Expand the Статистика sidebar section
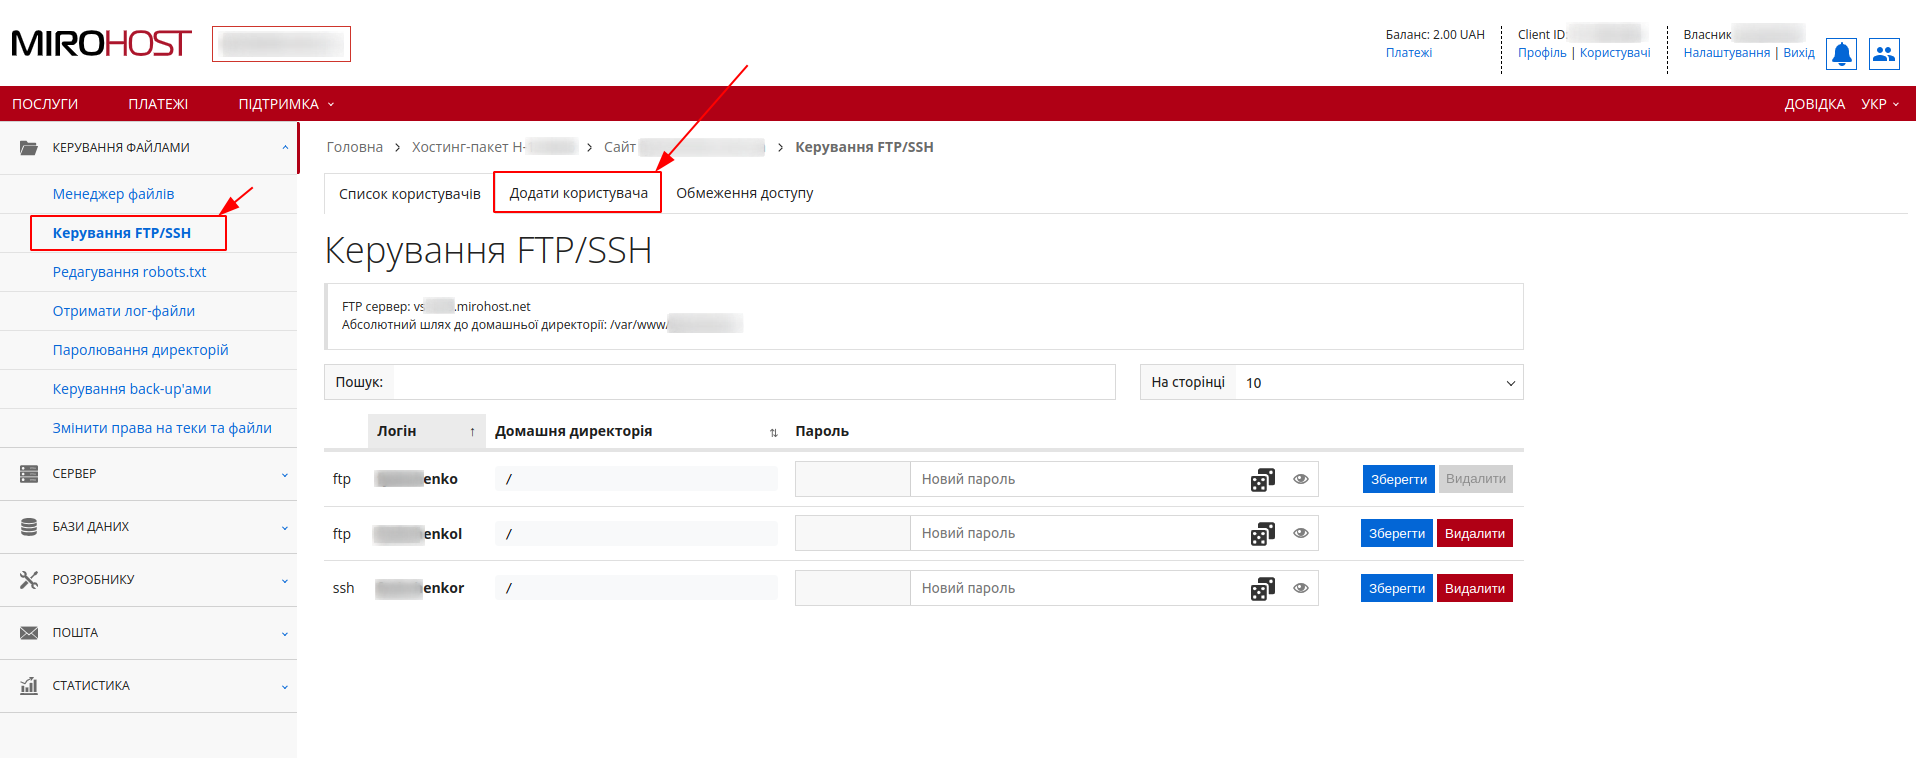This screenshot has width=1916, height=758. click(x=285, y=687)
